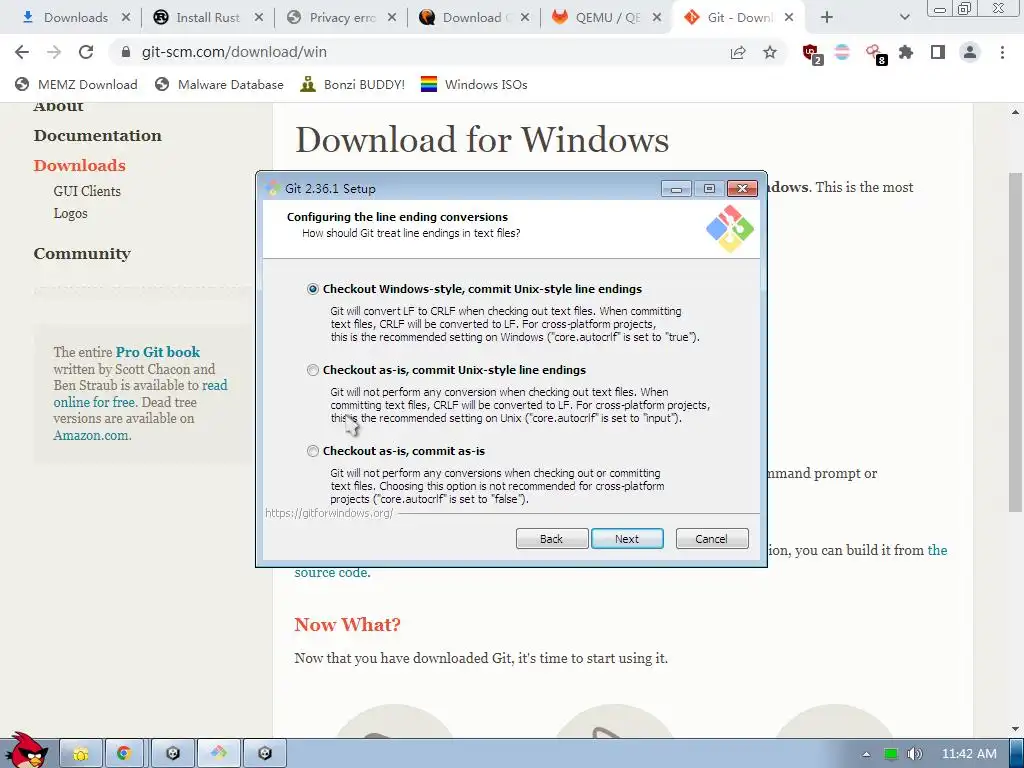1024x768 pixels.
Task: Open the striped flag extension icon
Action: click(x=842, y=52)
